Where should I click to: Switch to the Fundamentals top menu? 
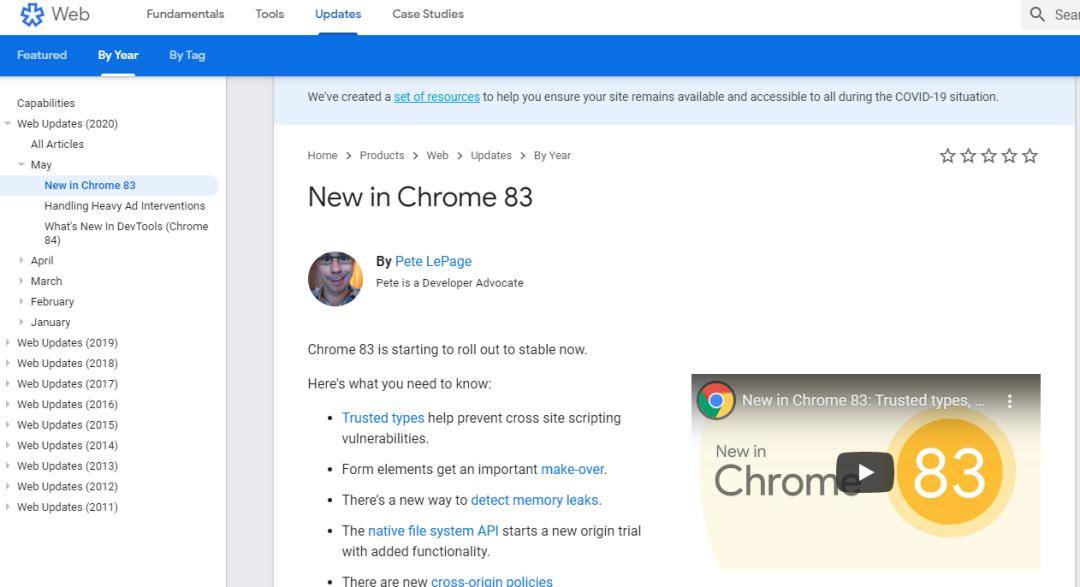point(185,14)
